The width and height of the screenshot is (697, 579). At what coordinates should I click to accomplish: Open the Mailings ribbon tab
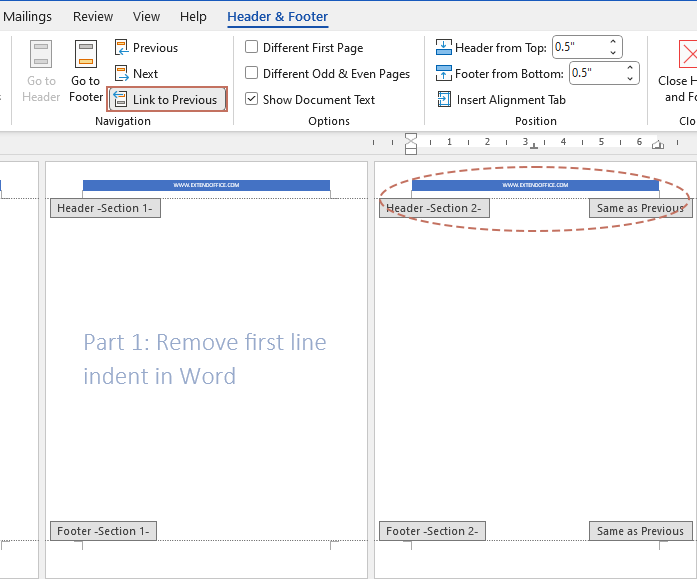28,16
